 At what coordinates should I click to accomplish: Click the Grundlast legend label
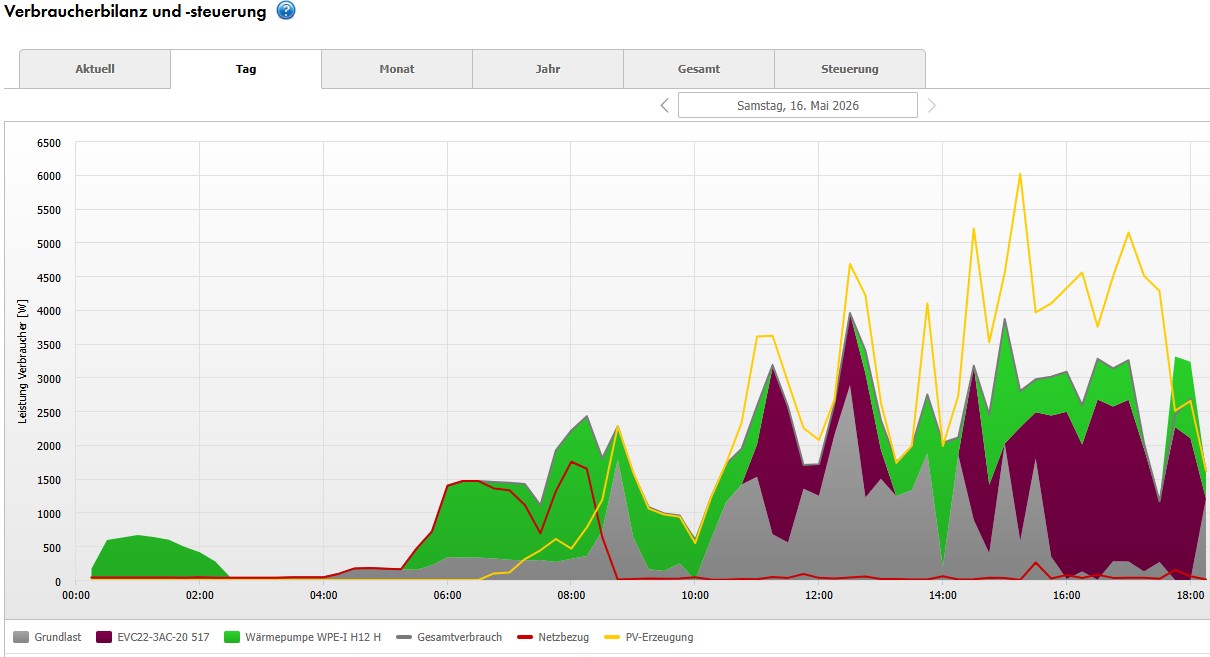pos(58,637)
